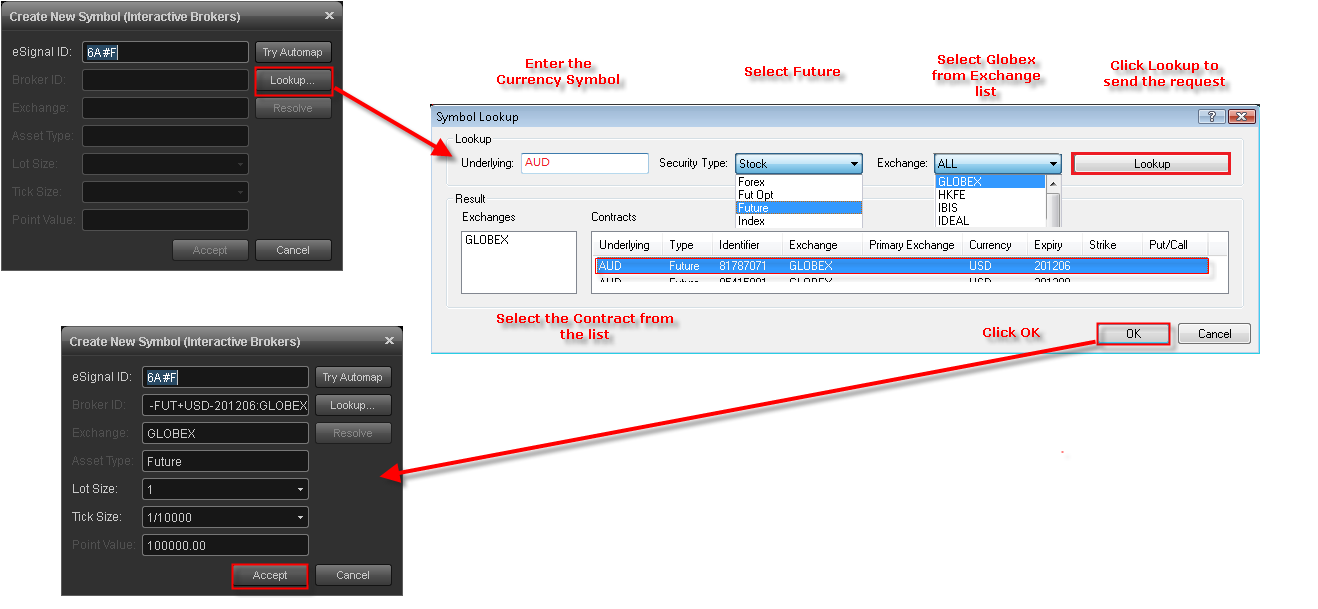Click Exchange field showing GLOBEX in bottom dialog
The image size is (1318, 609).
225,433
